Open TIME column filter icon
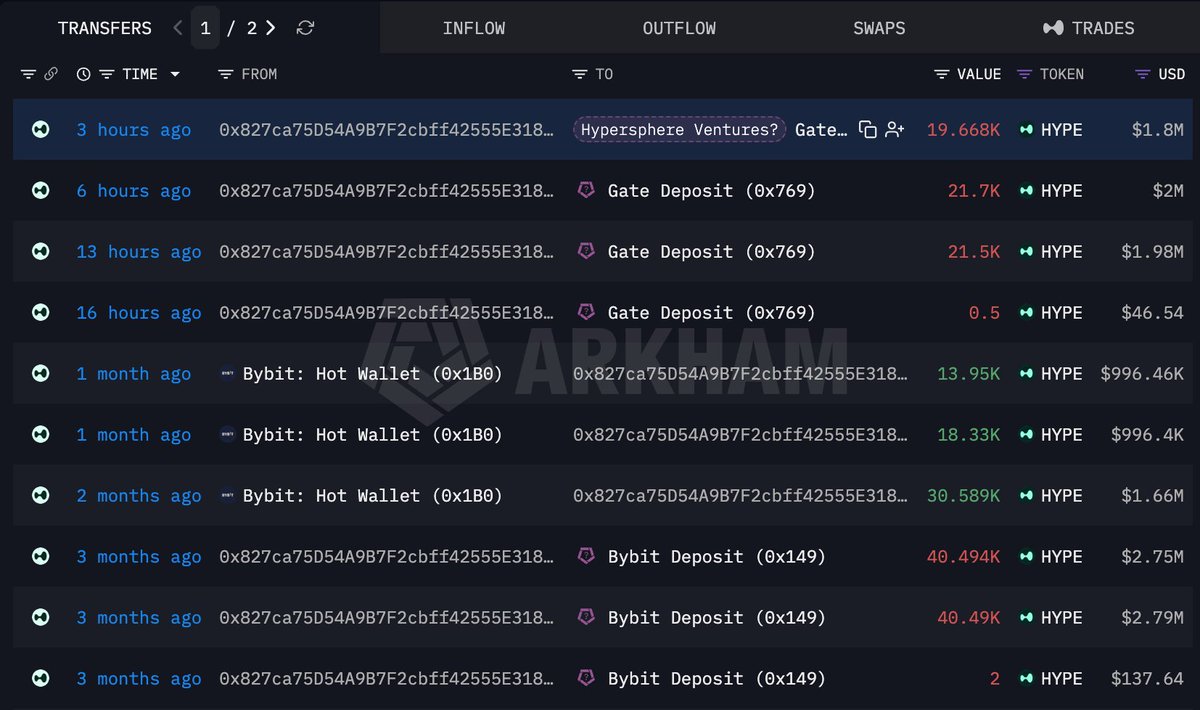Screen dimensions: 1200x710 point(105,74)
